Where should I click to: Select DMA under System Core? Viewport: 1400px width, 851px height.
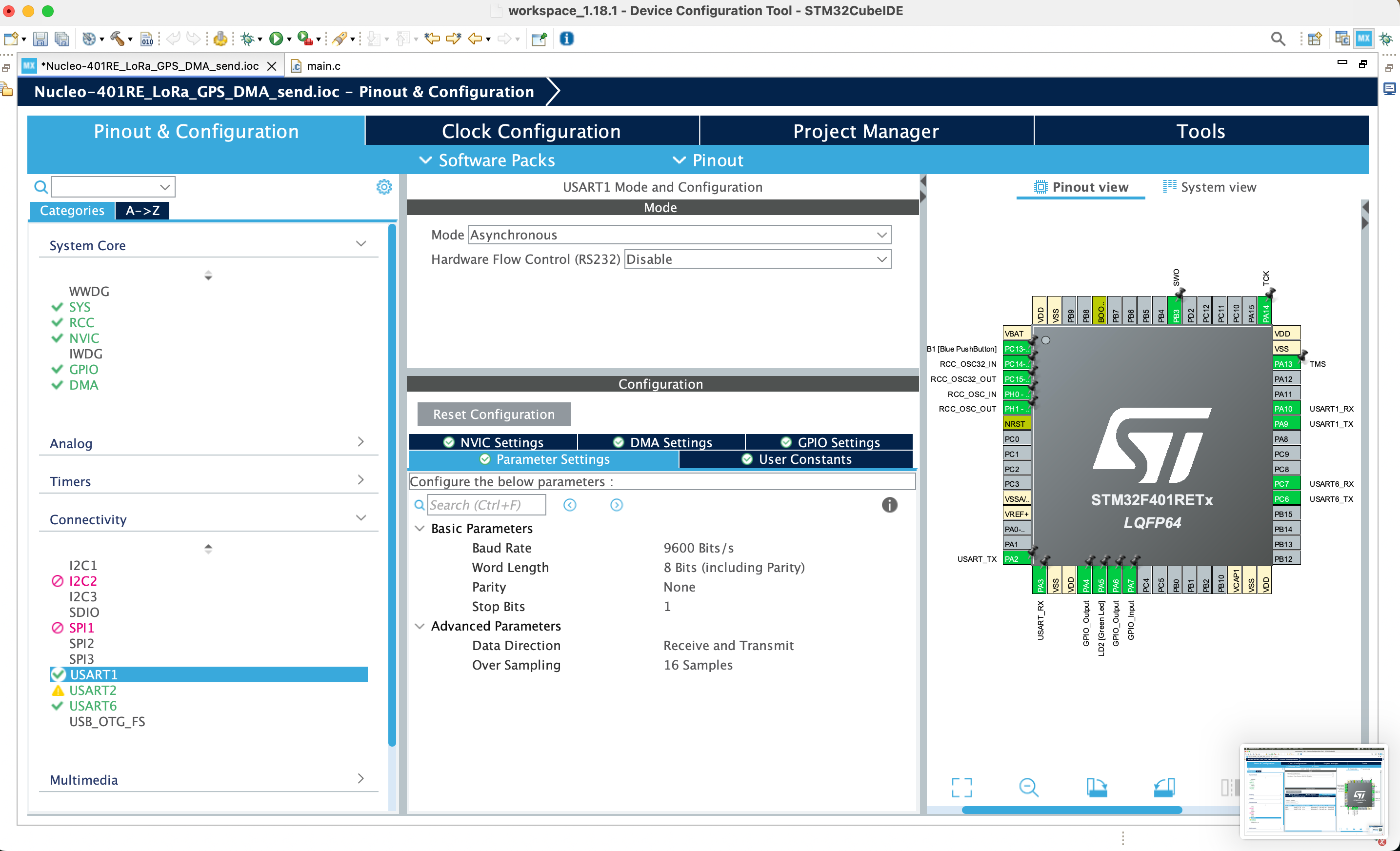84,385
